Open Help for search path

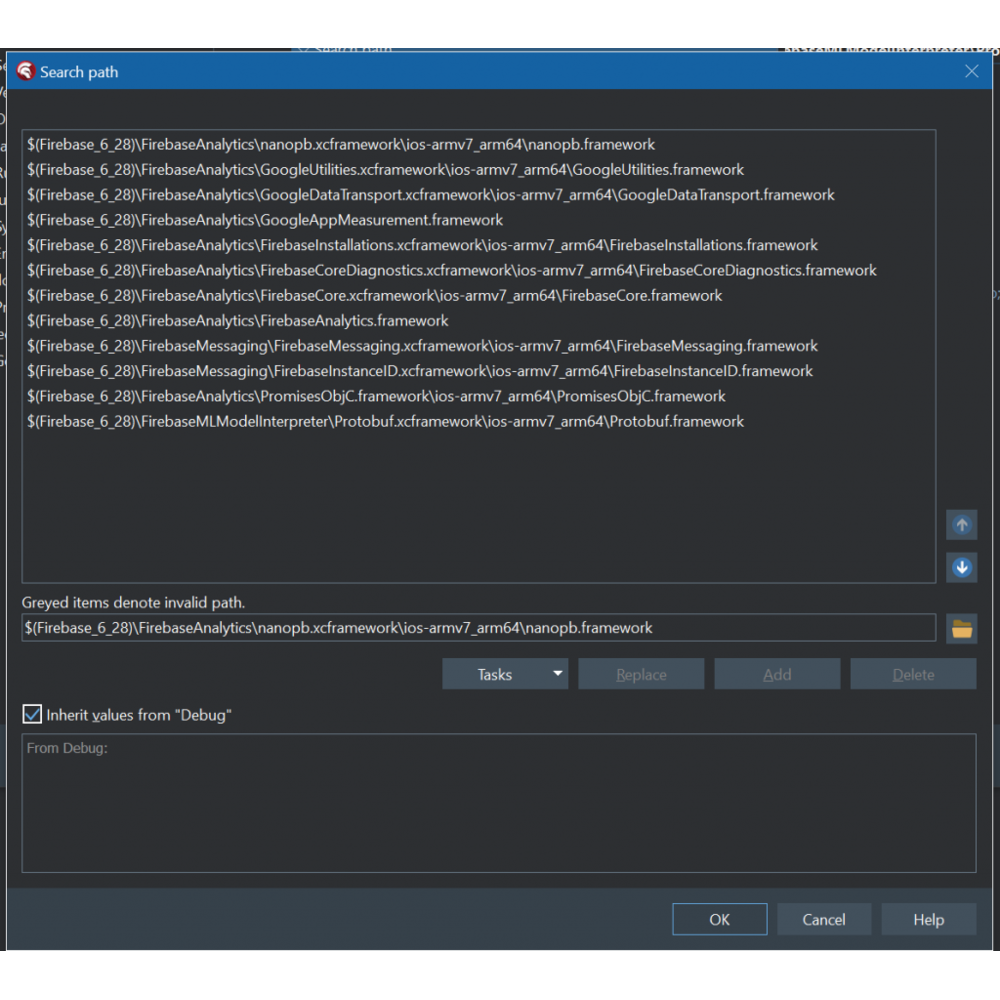(x=928, y=919)
